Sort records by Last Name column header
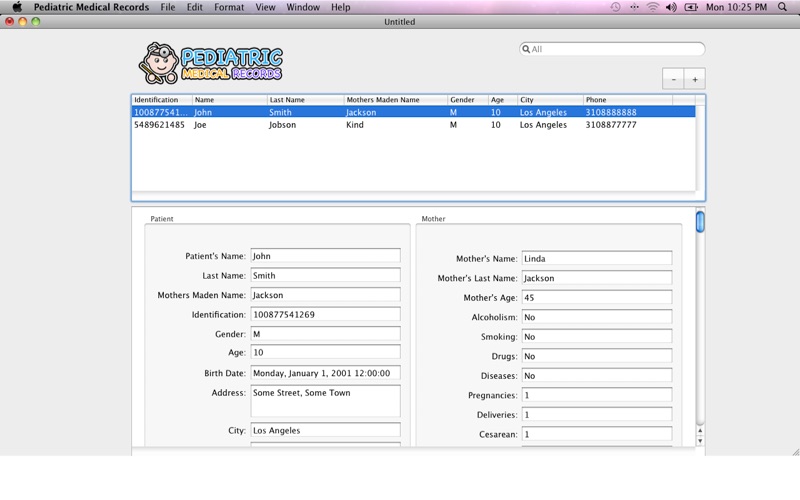800x500 pixels. (x=304, y=100)
